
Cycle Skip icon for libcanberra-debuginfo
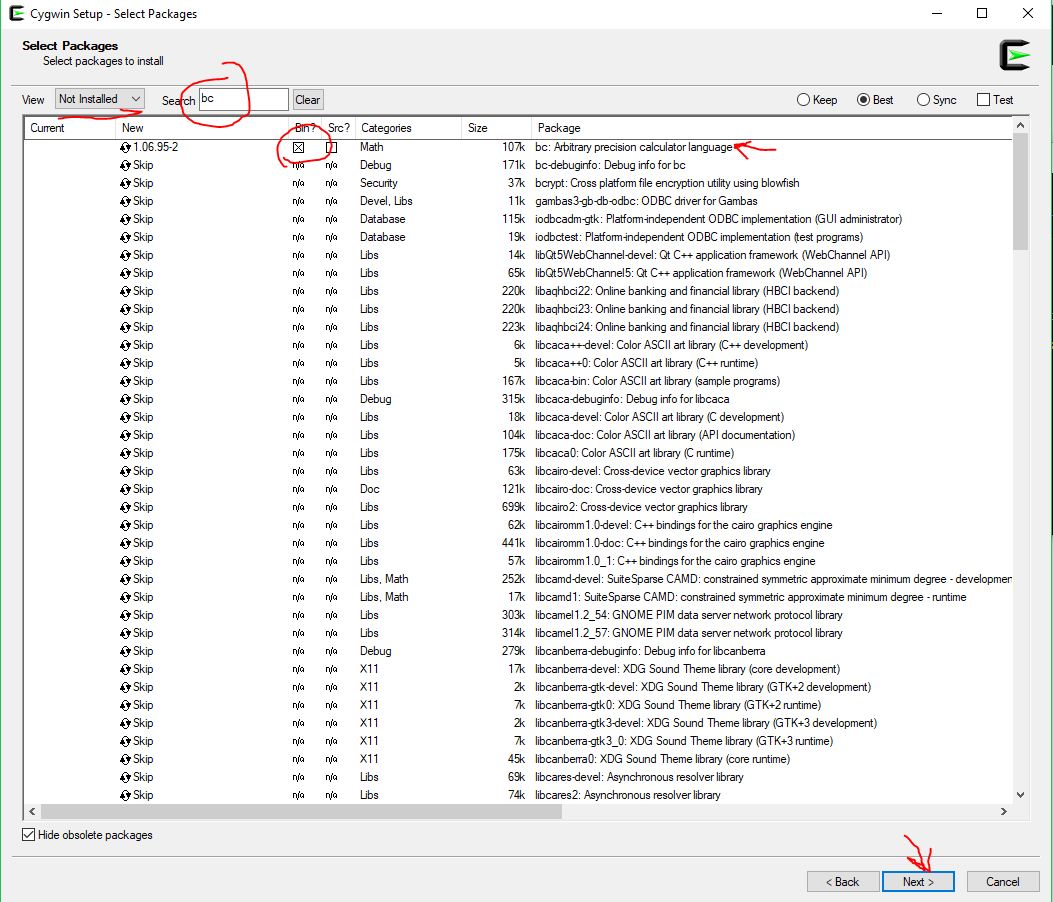coord(125,651)
